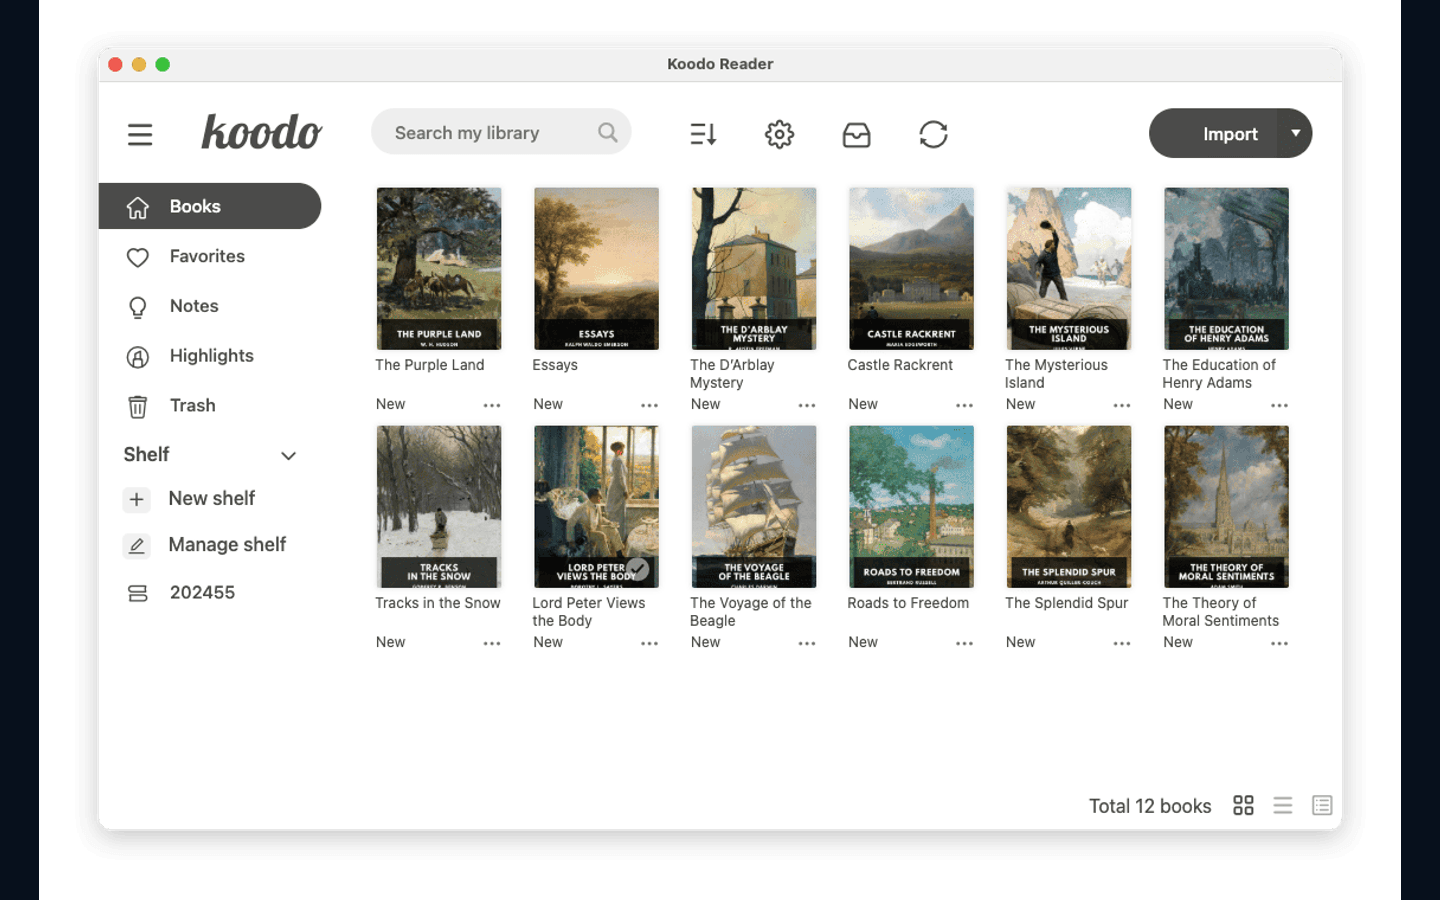Click The Purple Land title text

430,365
